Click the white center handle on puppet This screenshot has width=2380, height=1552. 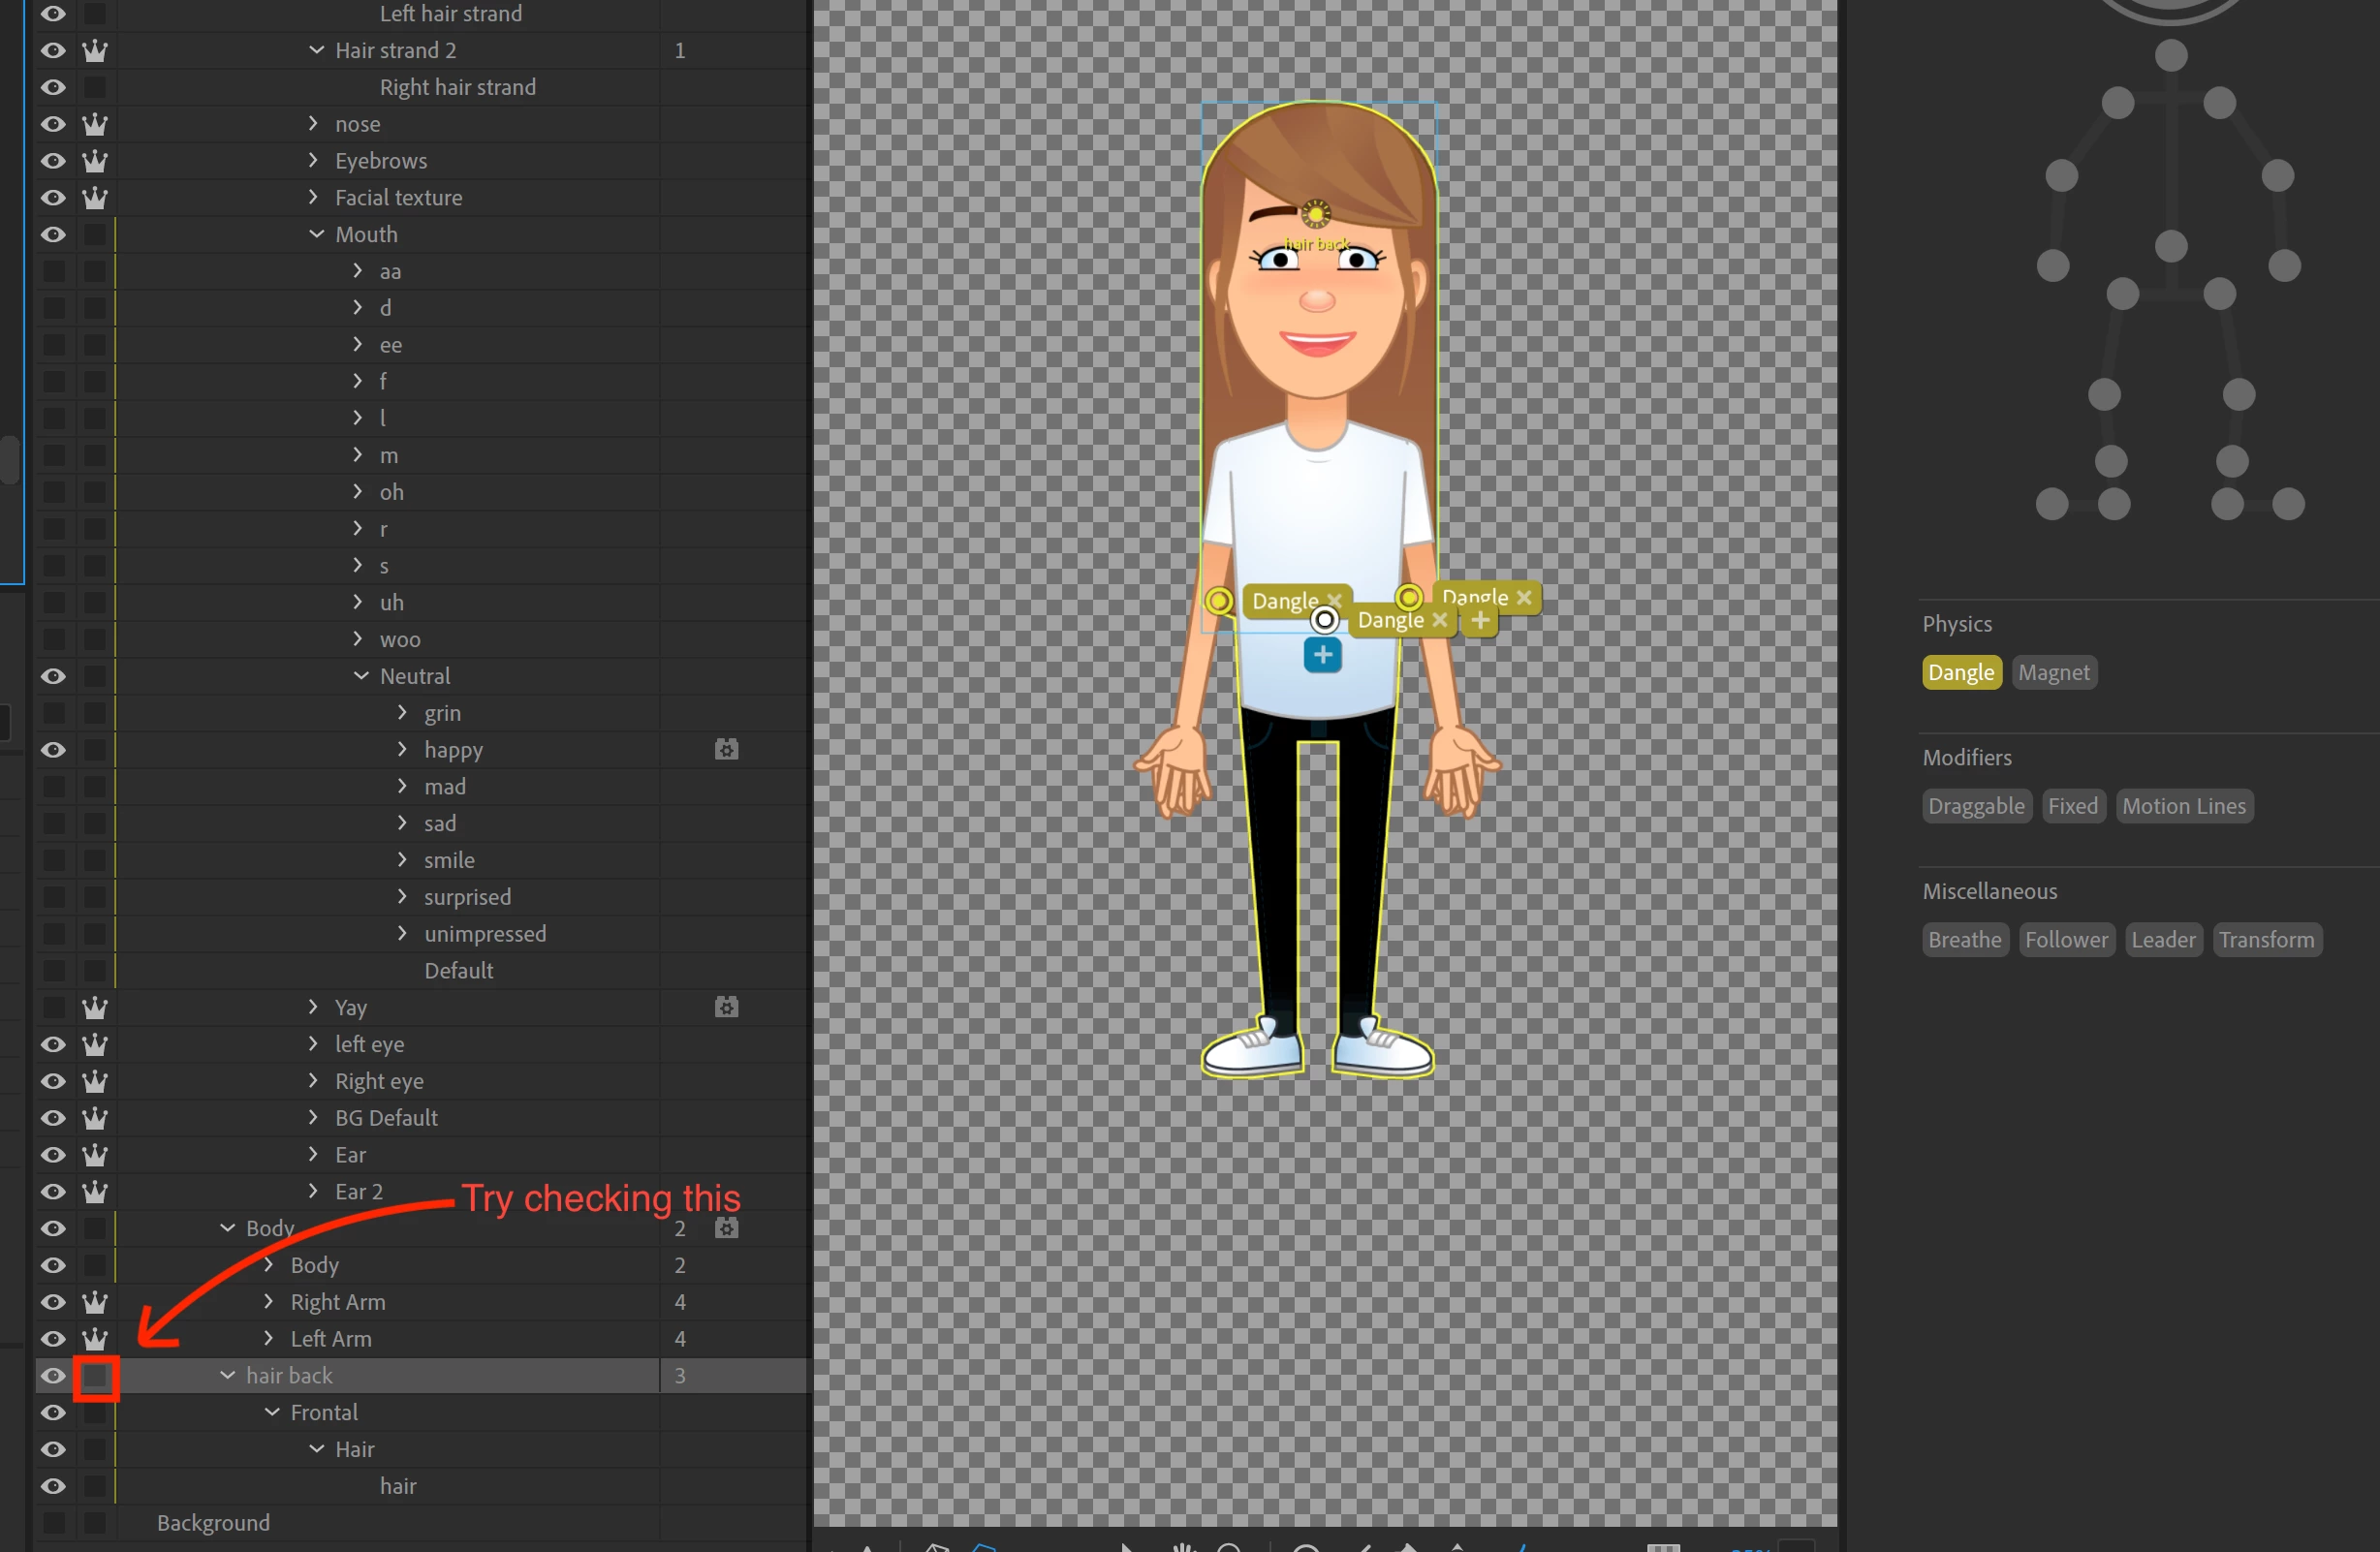(x=1324, y=620)
